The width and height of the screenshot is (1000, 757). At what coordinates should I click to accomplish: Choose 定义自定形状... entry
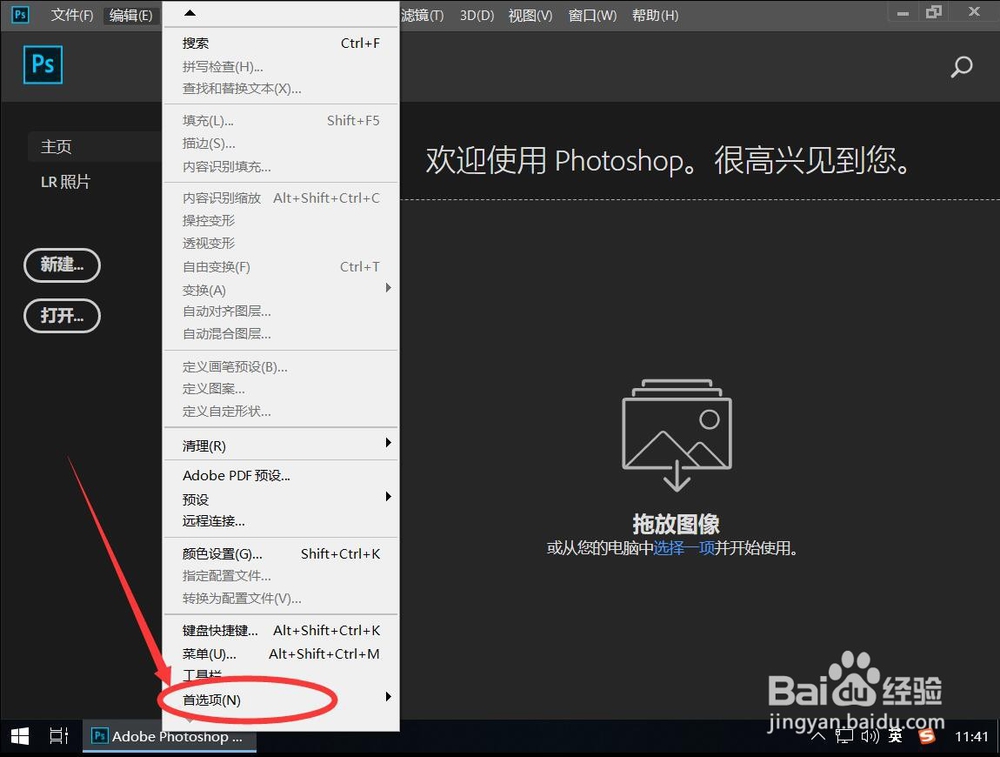[281, 411]
